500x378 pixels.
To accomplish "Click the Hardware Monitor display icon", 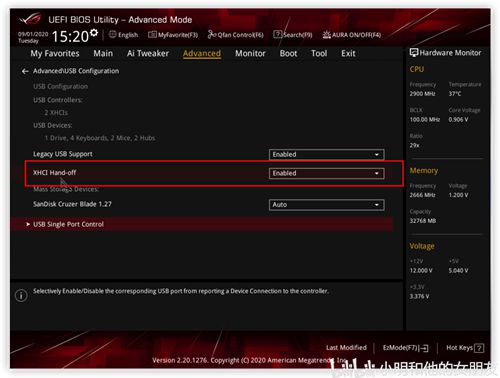I will pyautogui.click(x=414, y=52).
